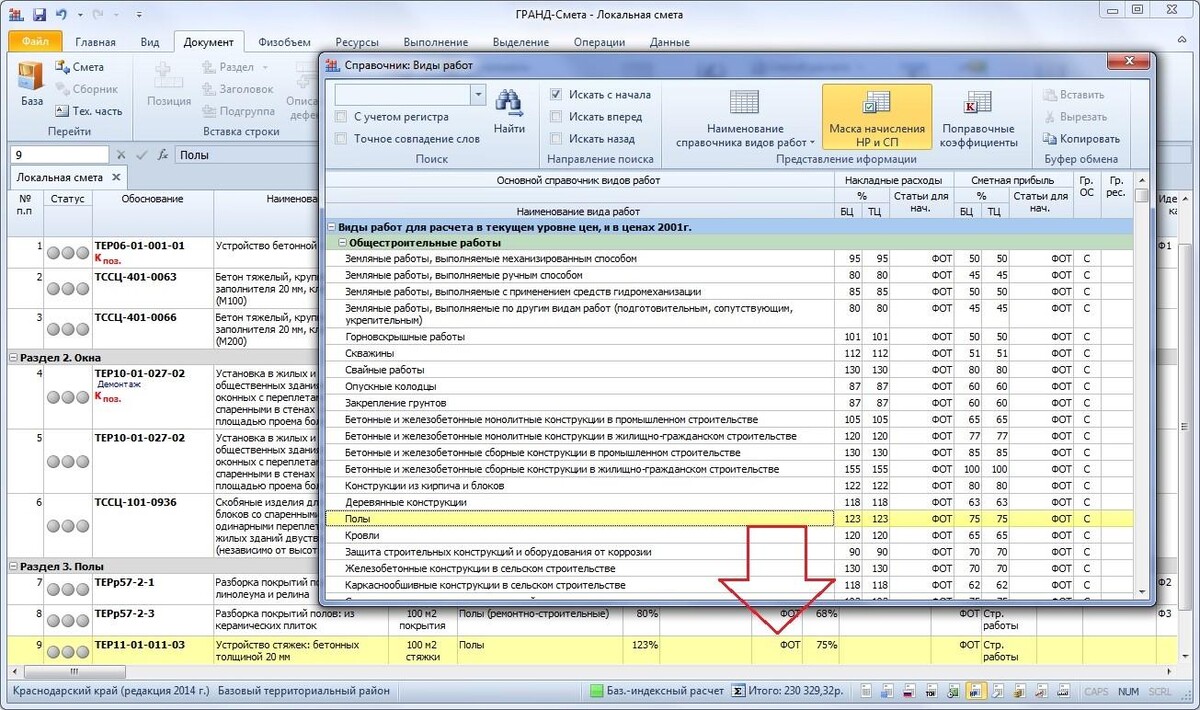Switch to the Вид ribbon tab
Screen dimensions: 1200x710
[x=150, y=42]
